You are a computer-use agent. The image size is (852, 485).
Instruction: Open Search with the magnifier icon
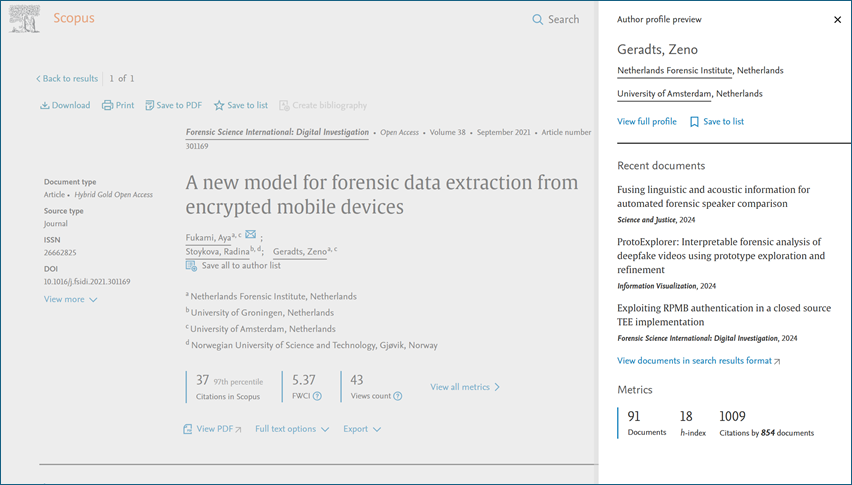coord(538,19)
